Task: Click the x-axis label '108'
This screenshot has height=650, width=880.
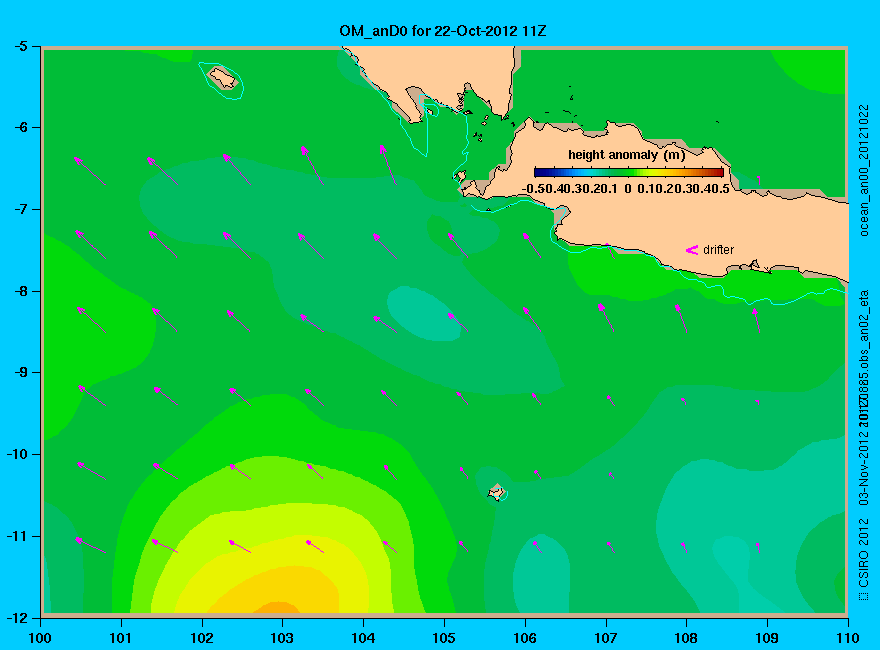Action: [686, 638]
